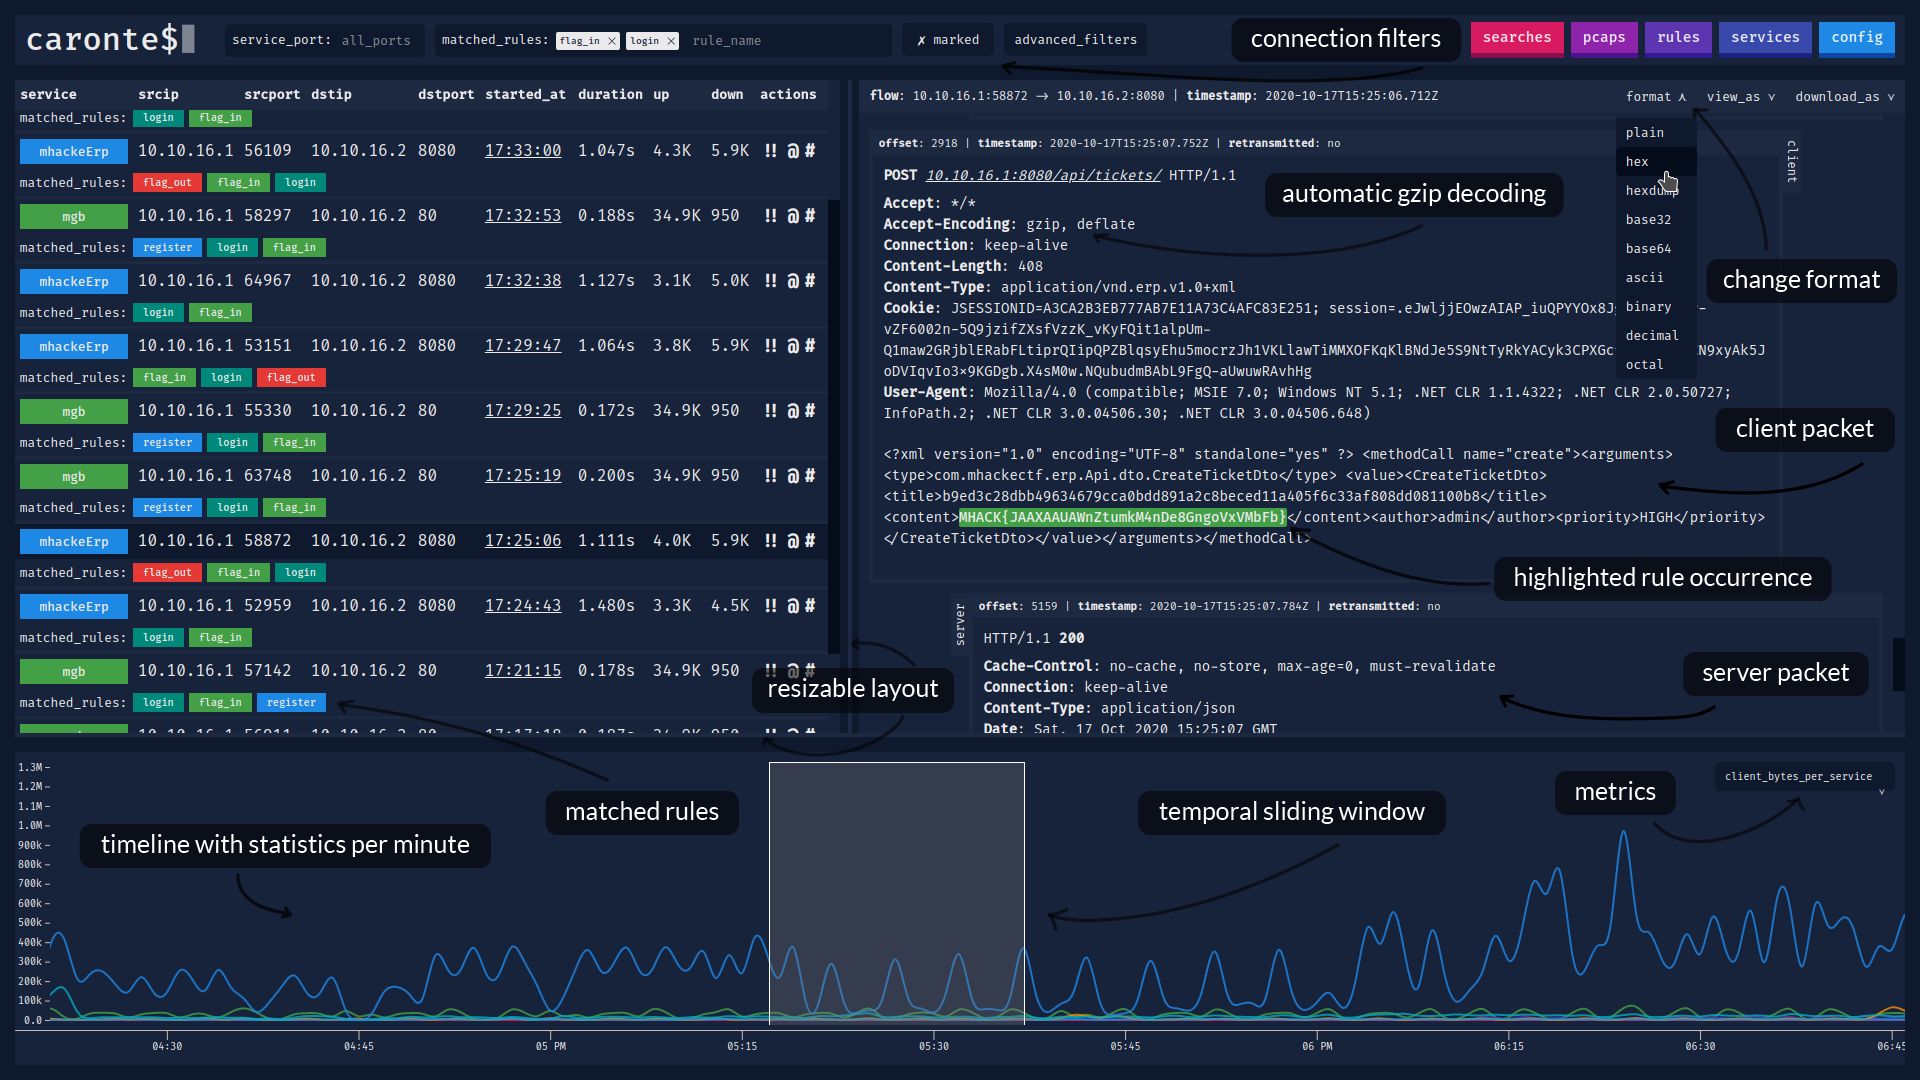
Task: Select base64 in the format menu
Action: pos(1648,249)
